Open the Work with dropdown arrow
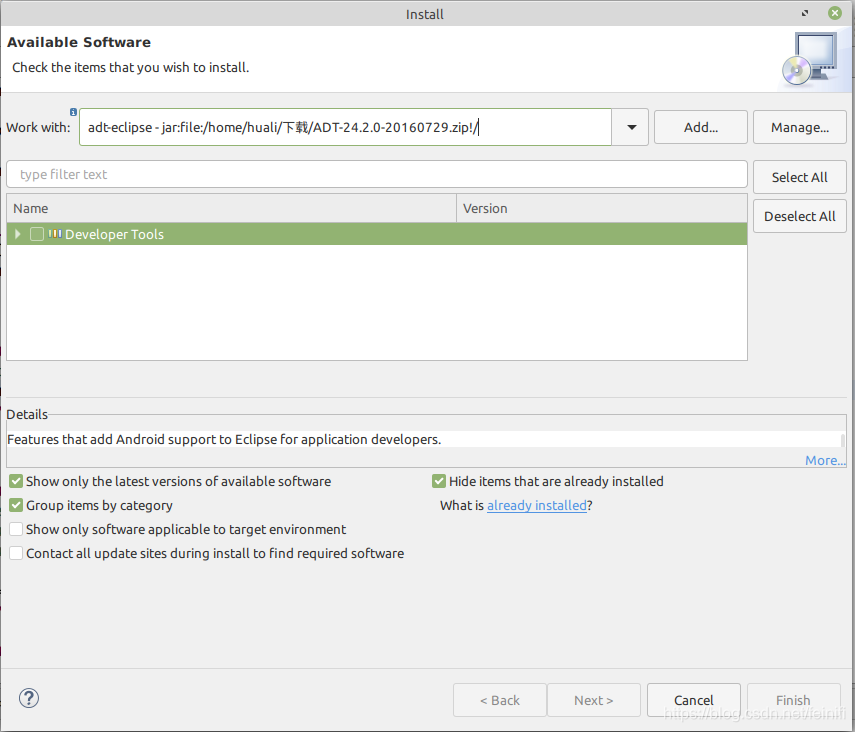Screen dimensions: 855x732 [631, 127]
